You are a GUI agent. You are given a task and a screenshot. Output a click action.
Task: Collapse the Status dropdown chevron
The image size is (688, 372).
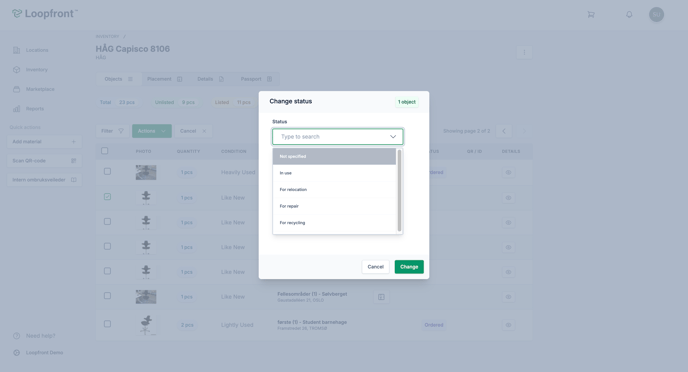click(x=393, y=137)
